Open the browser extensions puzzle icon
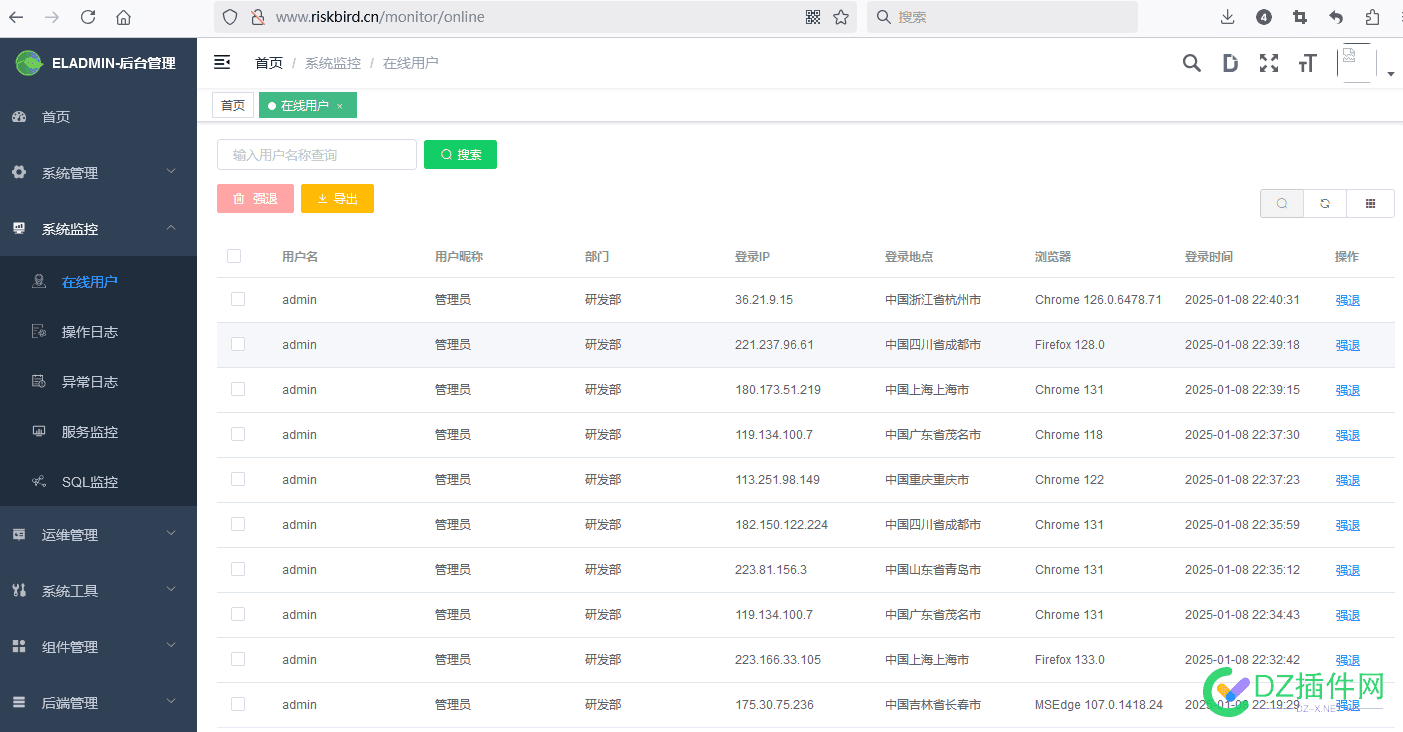1403x732 pixels. [x=1372, y=17]
